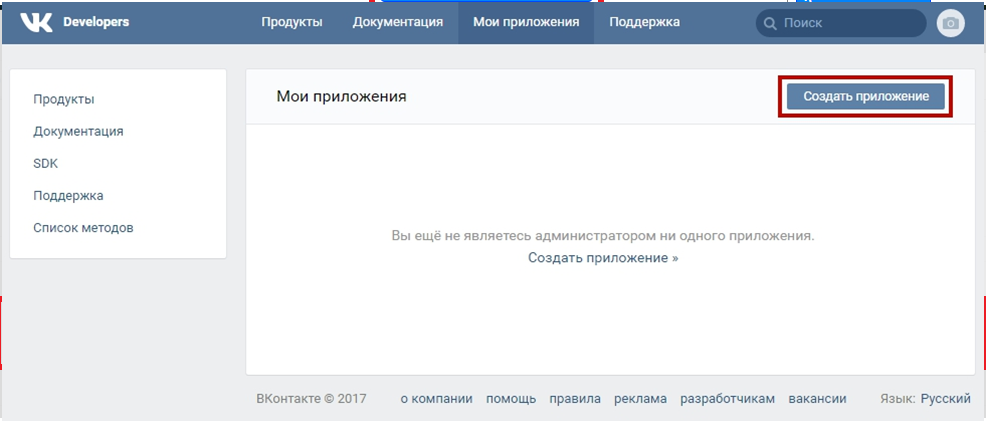Open Поддержка in the top navigation
The width and height of the screenshot is (986, 423).
click(645, 23)
